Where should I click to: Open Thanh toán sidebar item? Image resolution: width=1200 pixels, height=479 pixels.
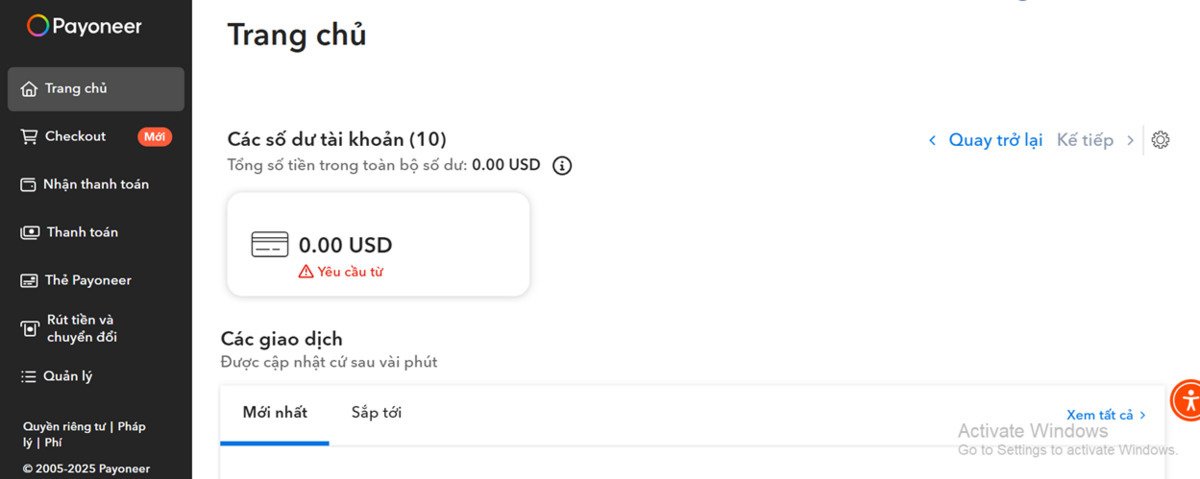coord(82,233)
